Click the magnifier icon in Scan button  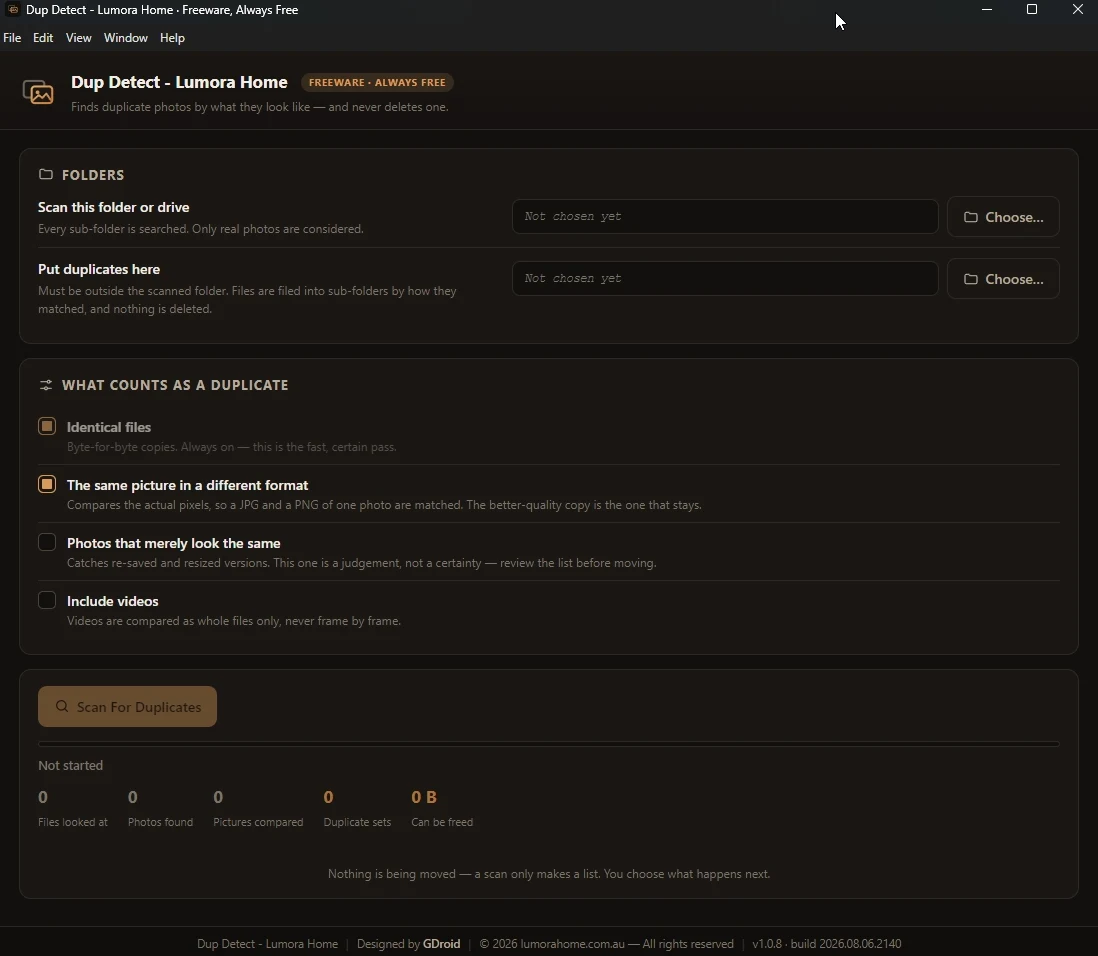[x=62, y=706]
